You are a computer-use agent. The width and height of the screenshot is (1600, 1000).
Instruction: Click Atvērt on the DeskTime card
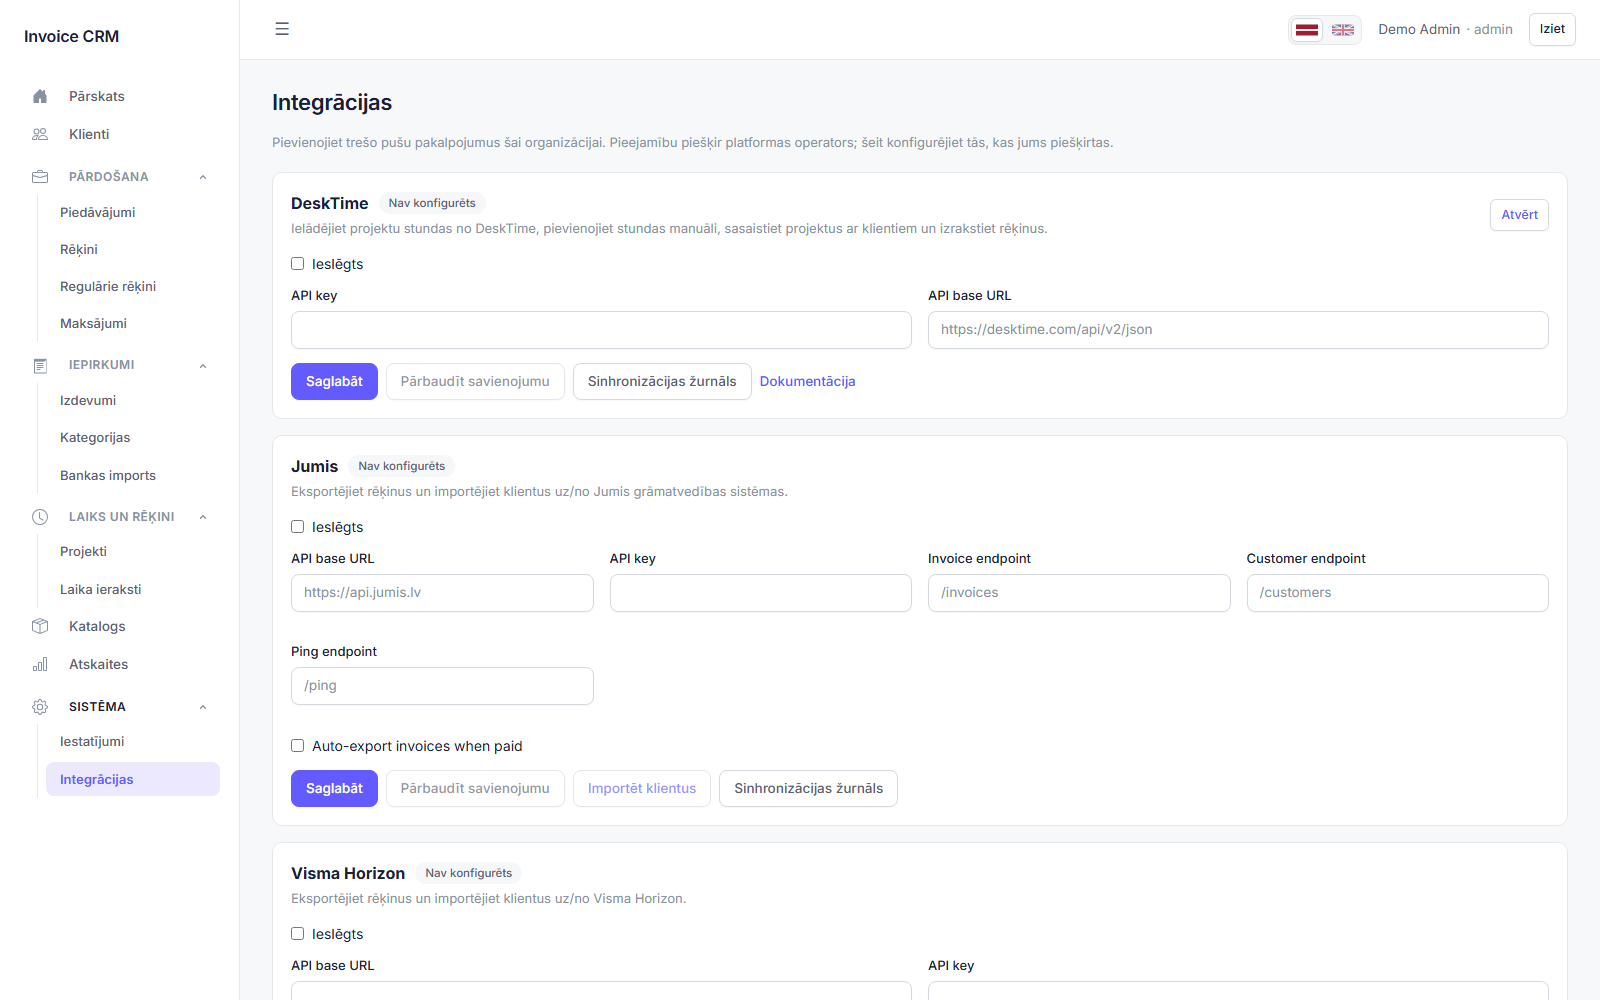click(1519, 215)
